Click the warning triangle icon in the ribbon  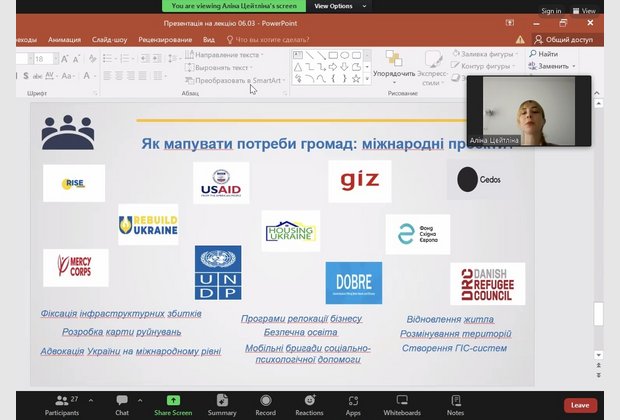pyautogui.click(x=520, y=40)
